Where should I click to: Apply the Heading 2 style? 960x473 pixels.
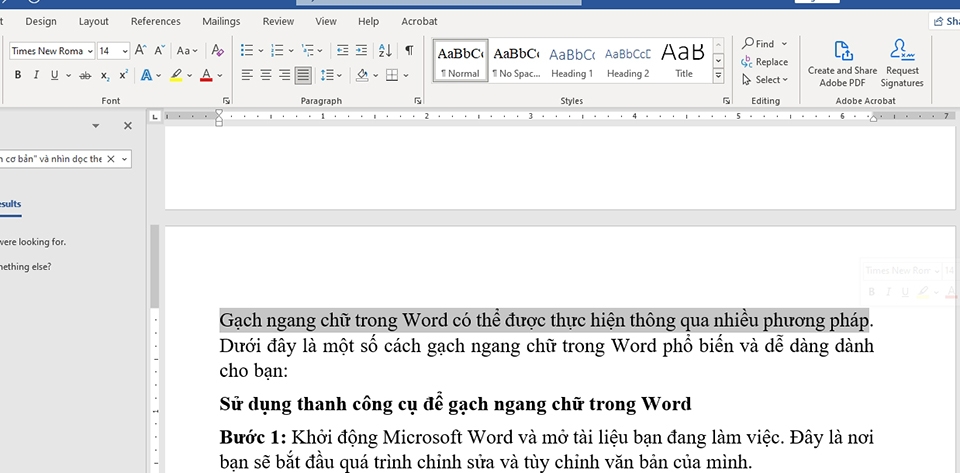point(628,61)
